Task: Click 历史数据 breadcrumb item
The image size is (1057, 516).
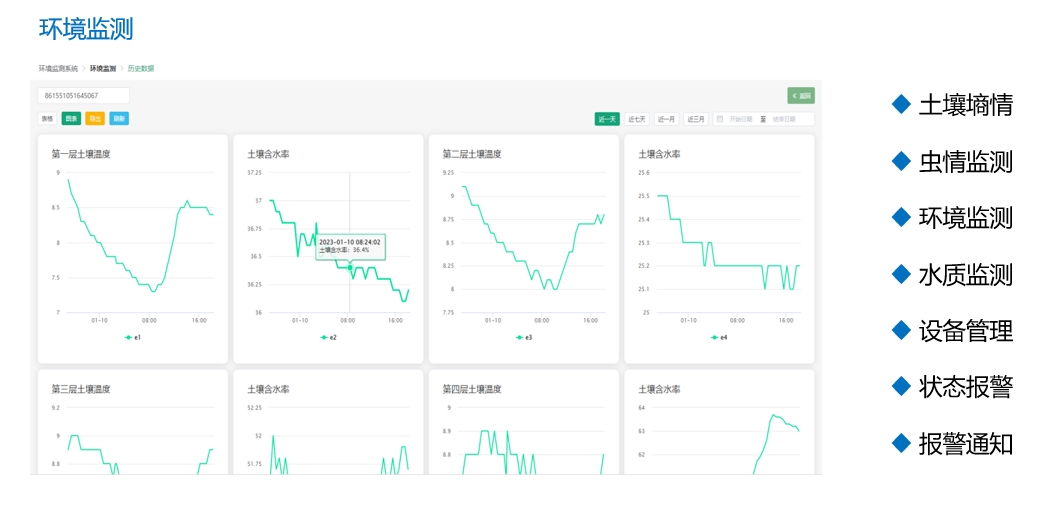Action: pyautogui.click(x=141, y=69)
